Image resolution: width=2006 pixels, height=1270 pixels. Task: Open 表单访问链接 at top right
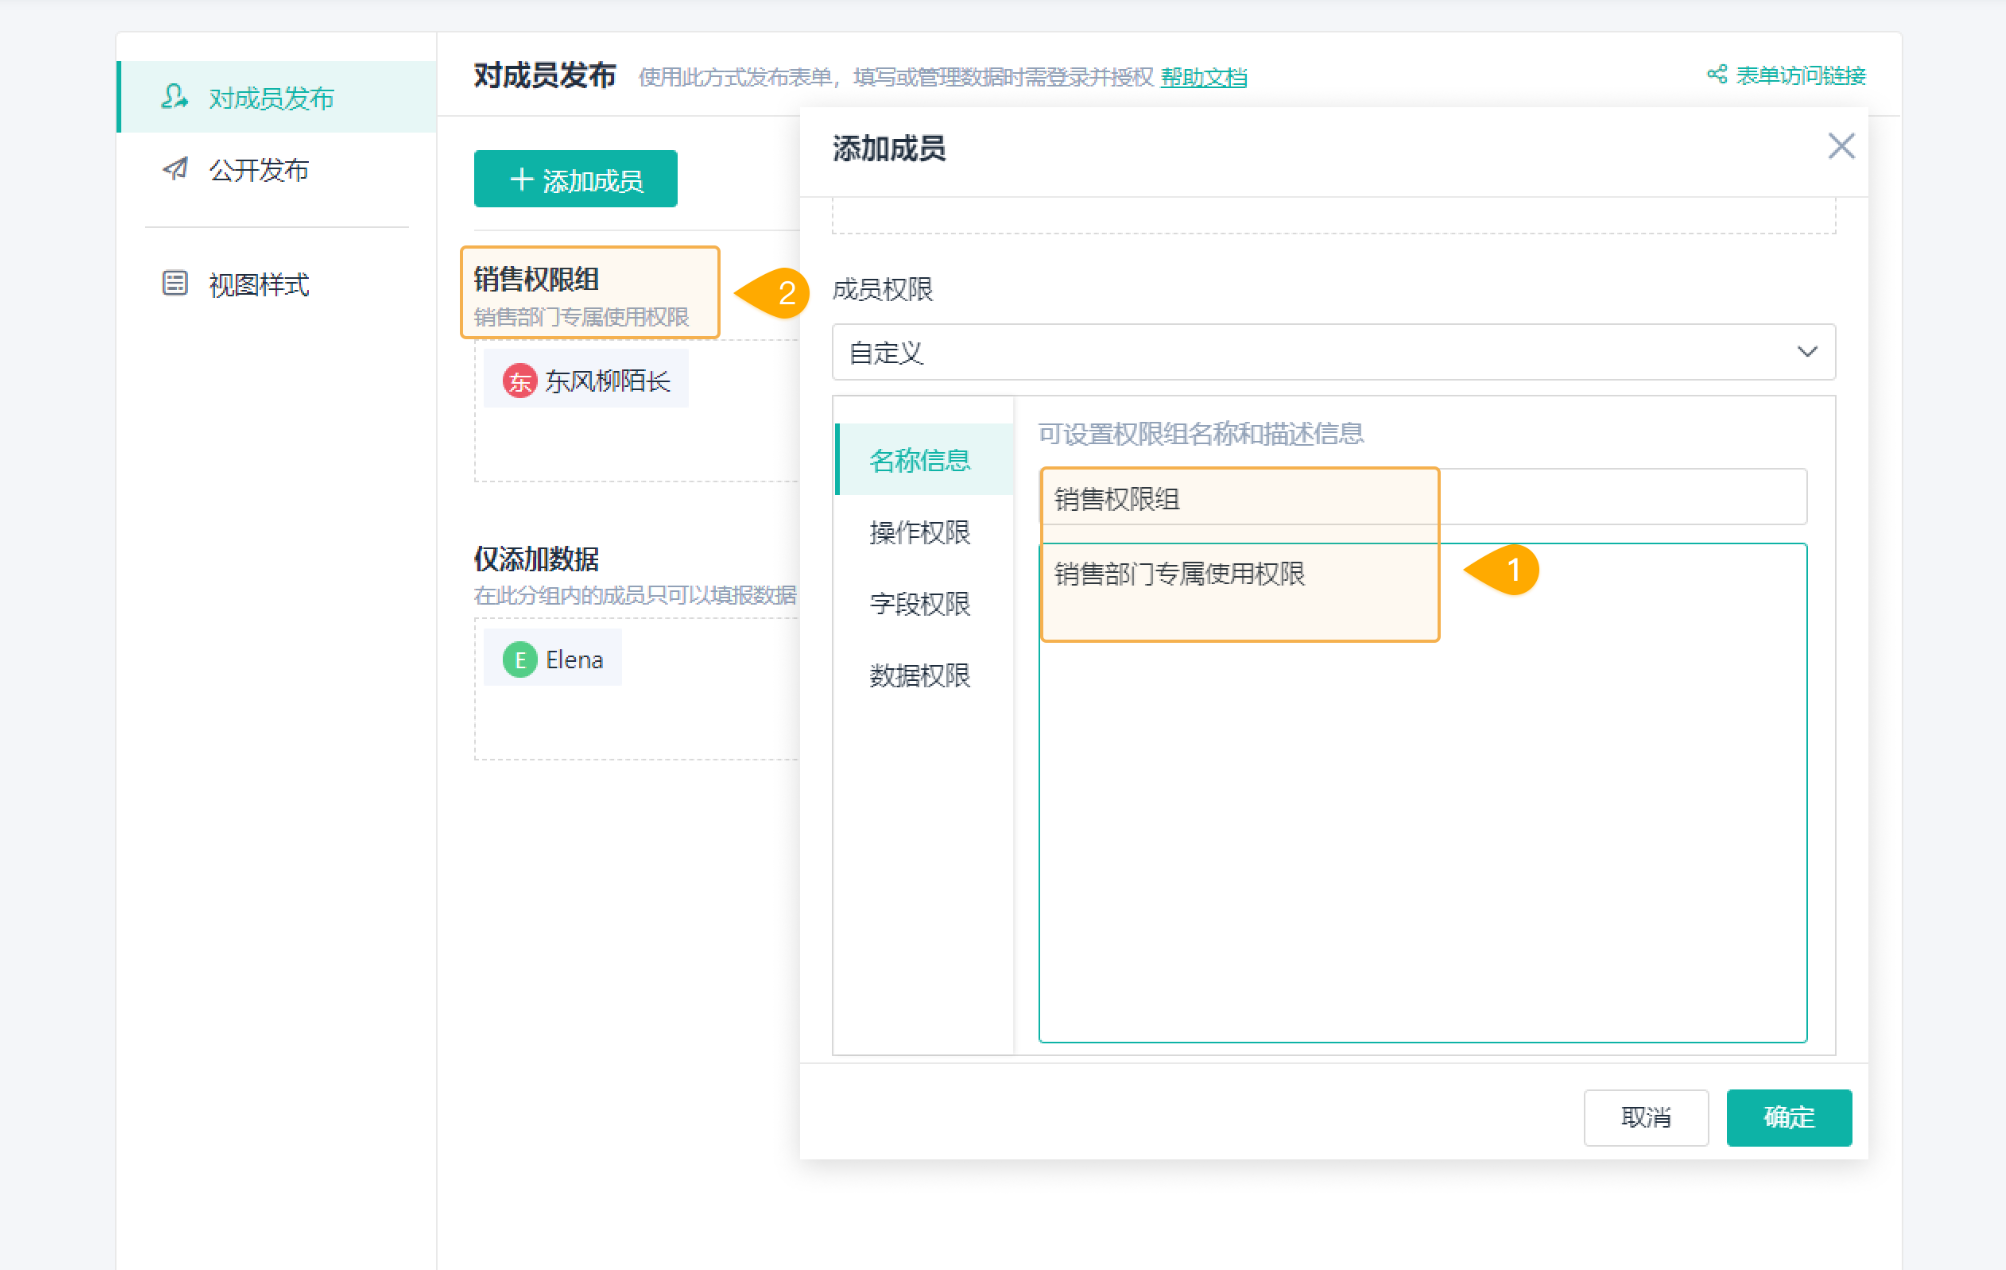pos(1800,75)
